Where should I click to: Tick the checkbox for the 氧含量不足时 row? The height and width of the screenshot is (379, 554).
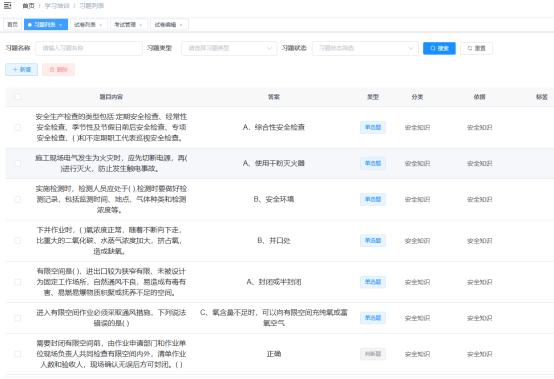point(18,318)
